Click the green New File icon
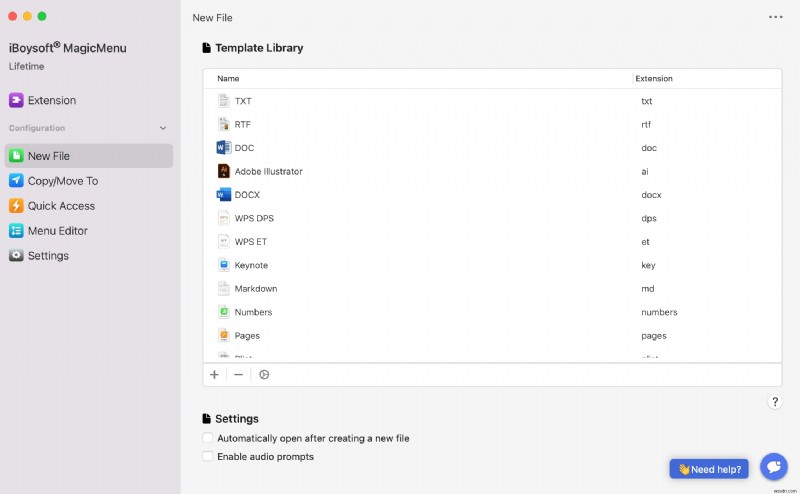 click(x=16, y=156)
